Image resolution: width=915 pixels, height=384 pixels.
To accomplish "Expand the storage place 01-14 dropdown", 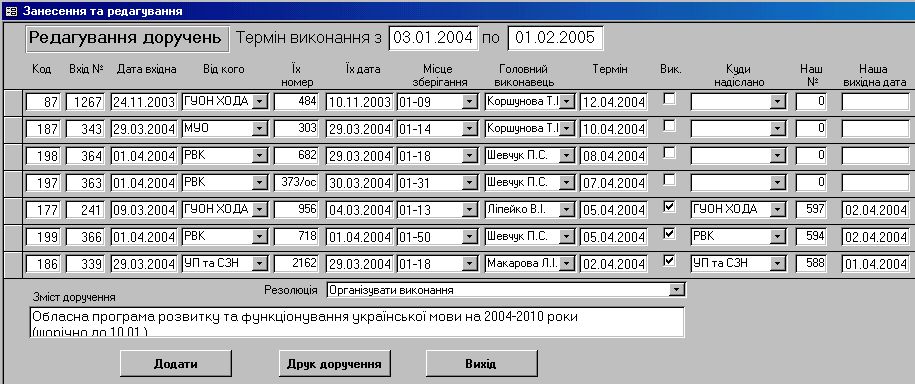I will 470,128.
